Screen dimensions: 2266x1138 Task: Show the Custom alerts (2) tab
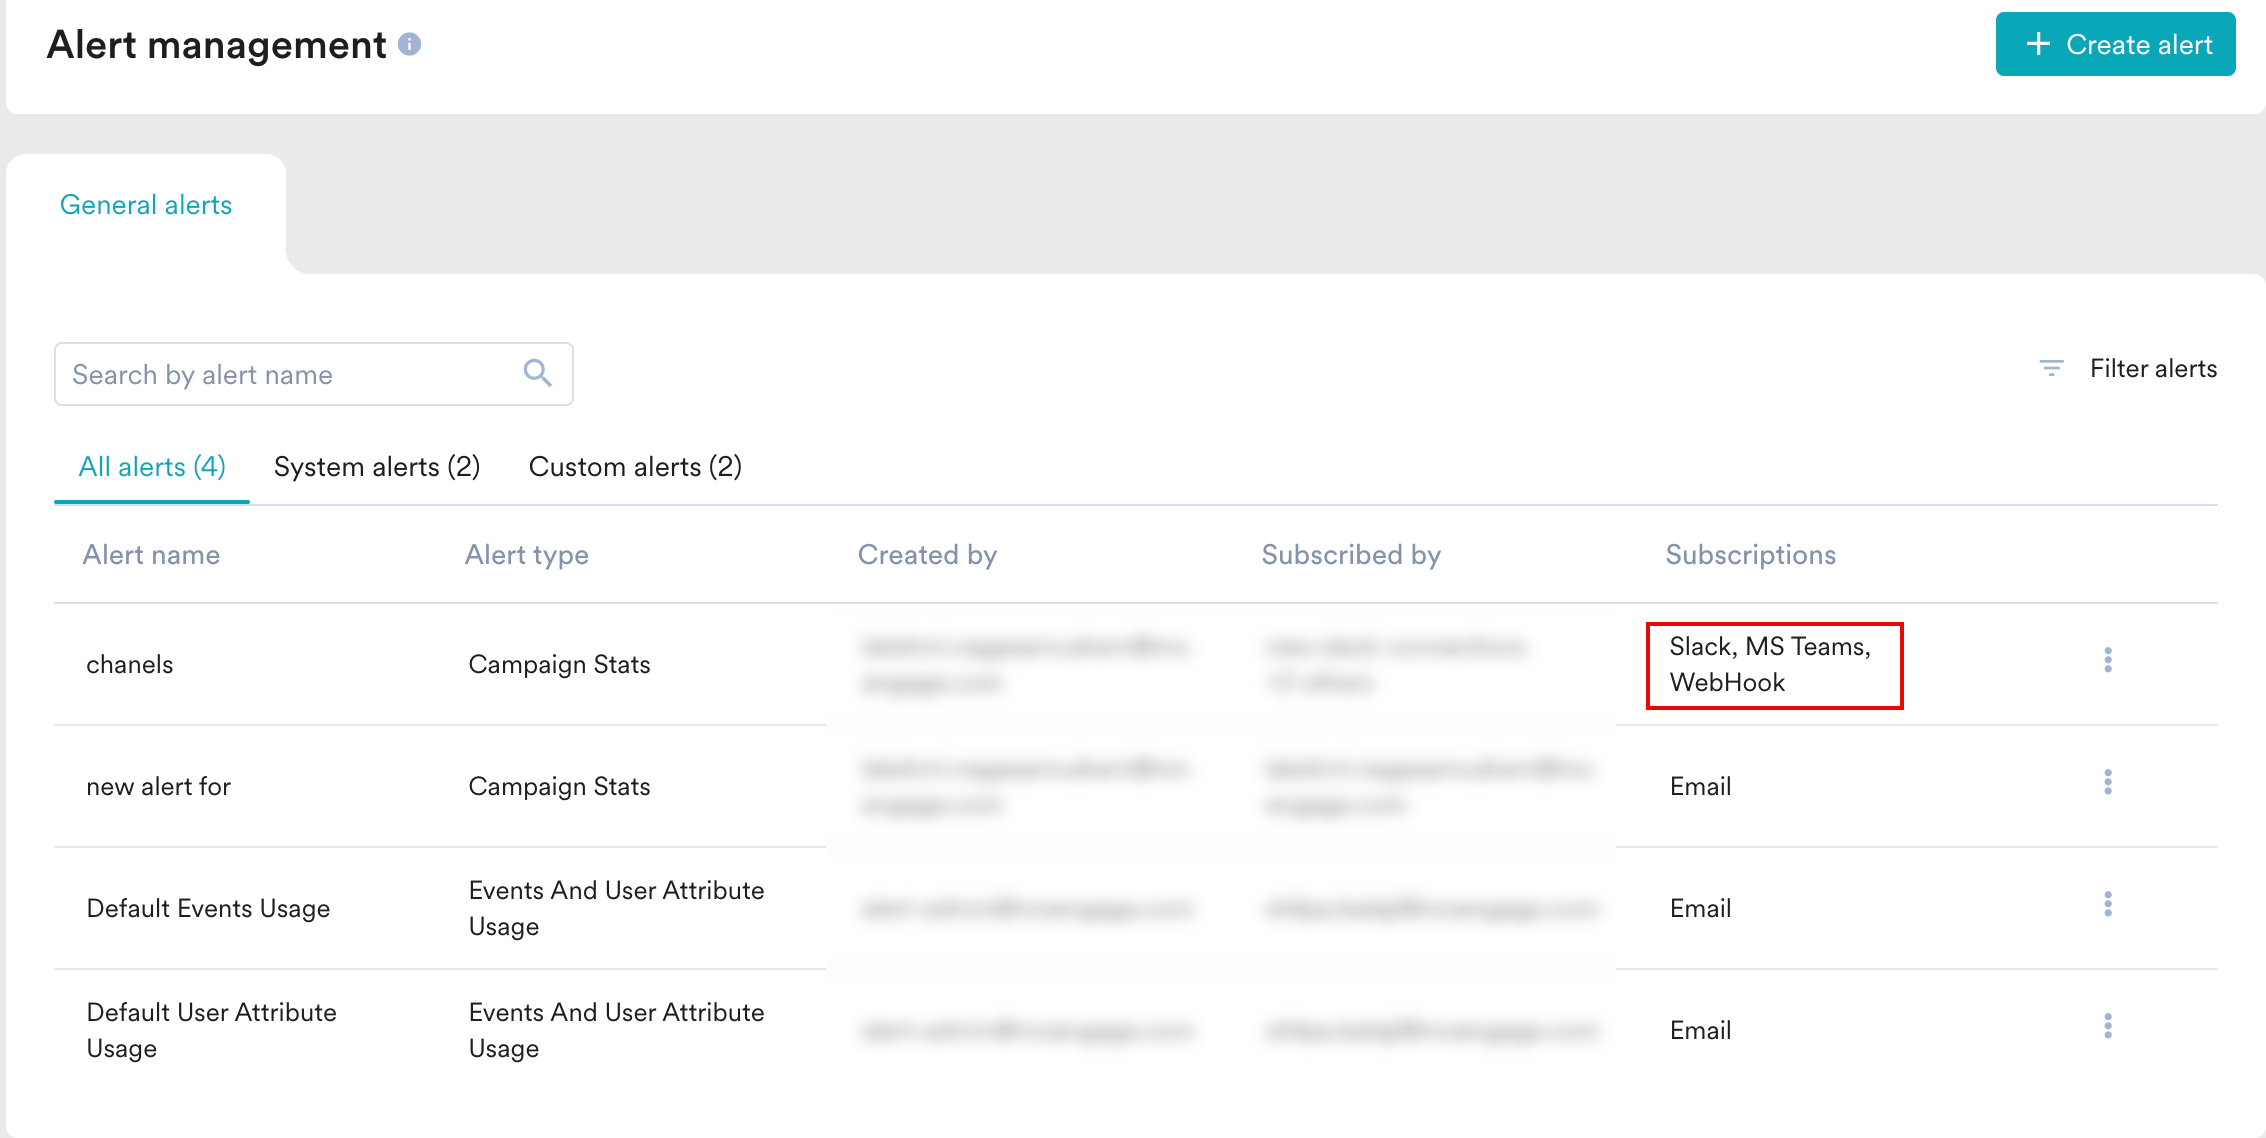(x=635, y=467)
